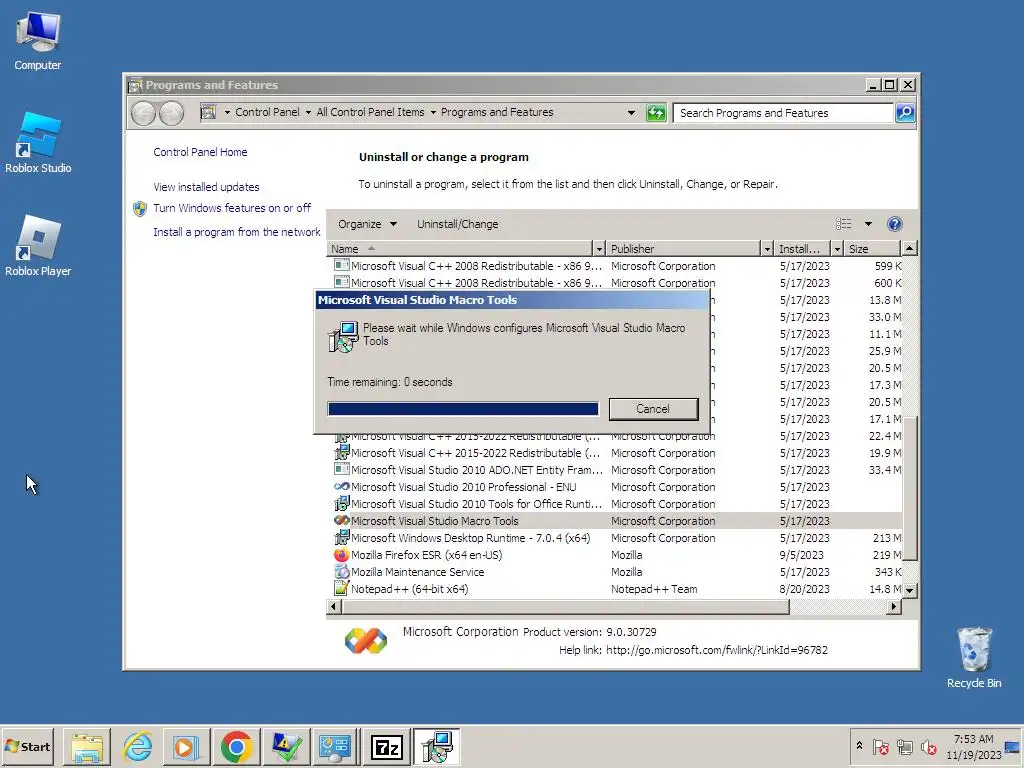Select Visual Studio 2010 Tools for Office row
1024x768 pixels.
tap(614, 504)
